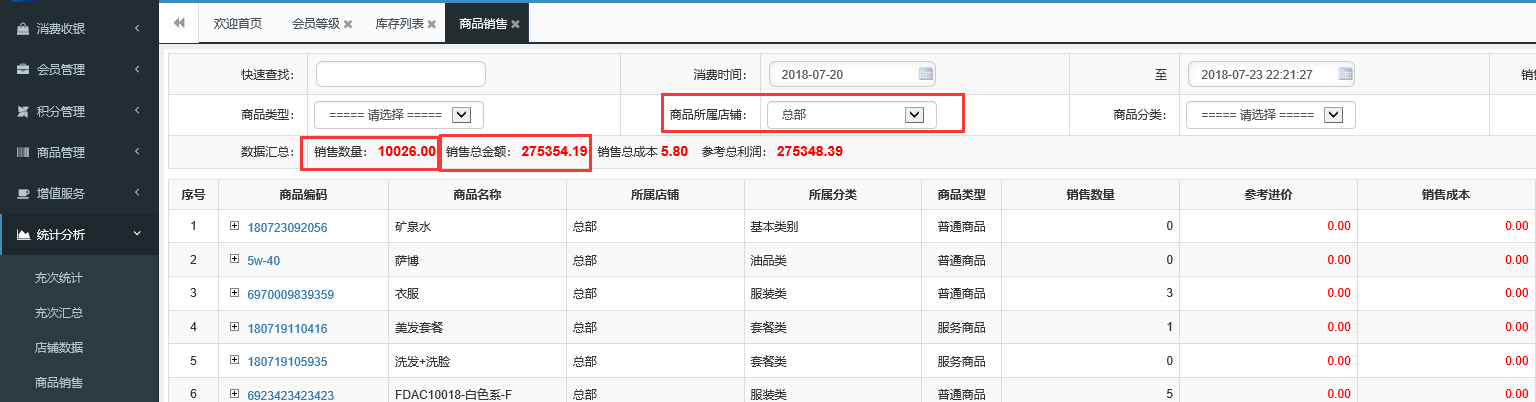Expand row 180723092056 plus icon
1536x402 pixels.
pos(235,227)
